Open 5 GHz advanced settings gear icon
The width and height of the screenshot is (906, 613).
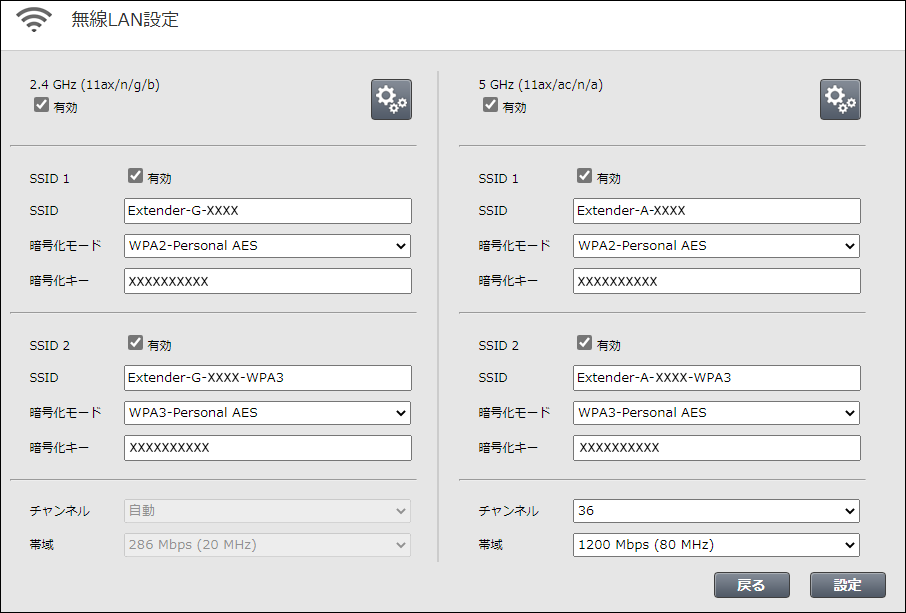coord(840,100)
